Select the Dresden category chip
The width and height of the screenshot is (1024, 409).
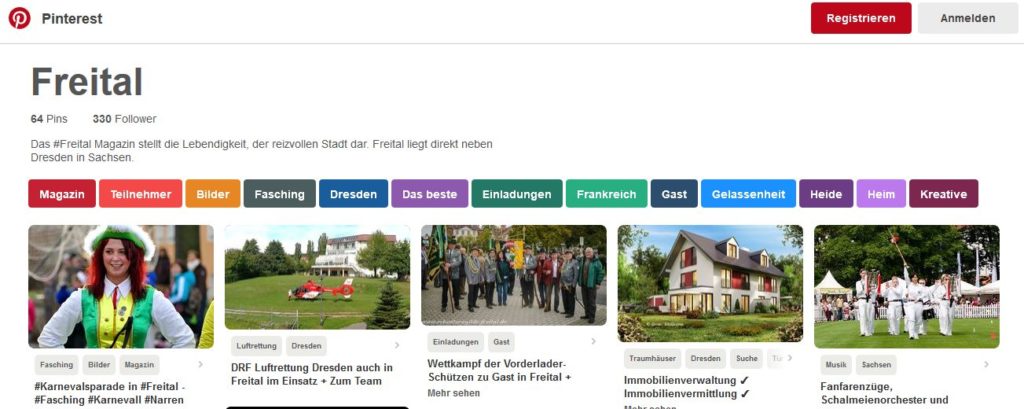coord(353,194)
